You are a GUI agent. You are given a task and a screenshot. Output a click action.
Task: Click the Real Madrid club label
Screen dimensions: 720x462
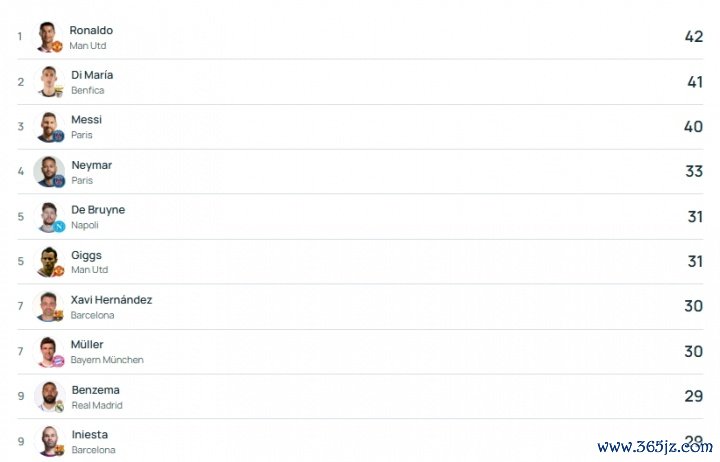pos(97,405)
